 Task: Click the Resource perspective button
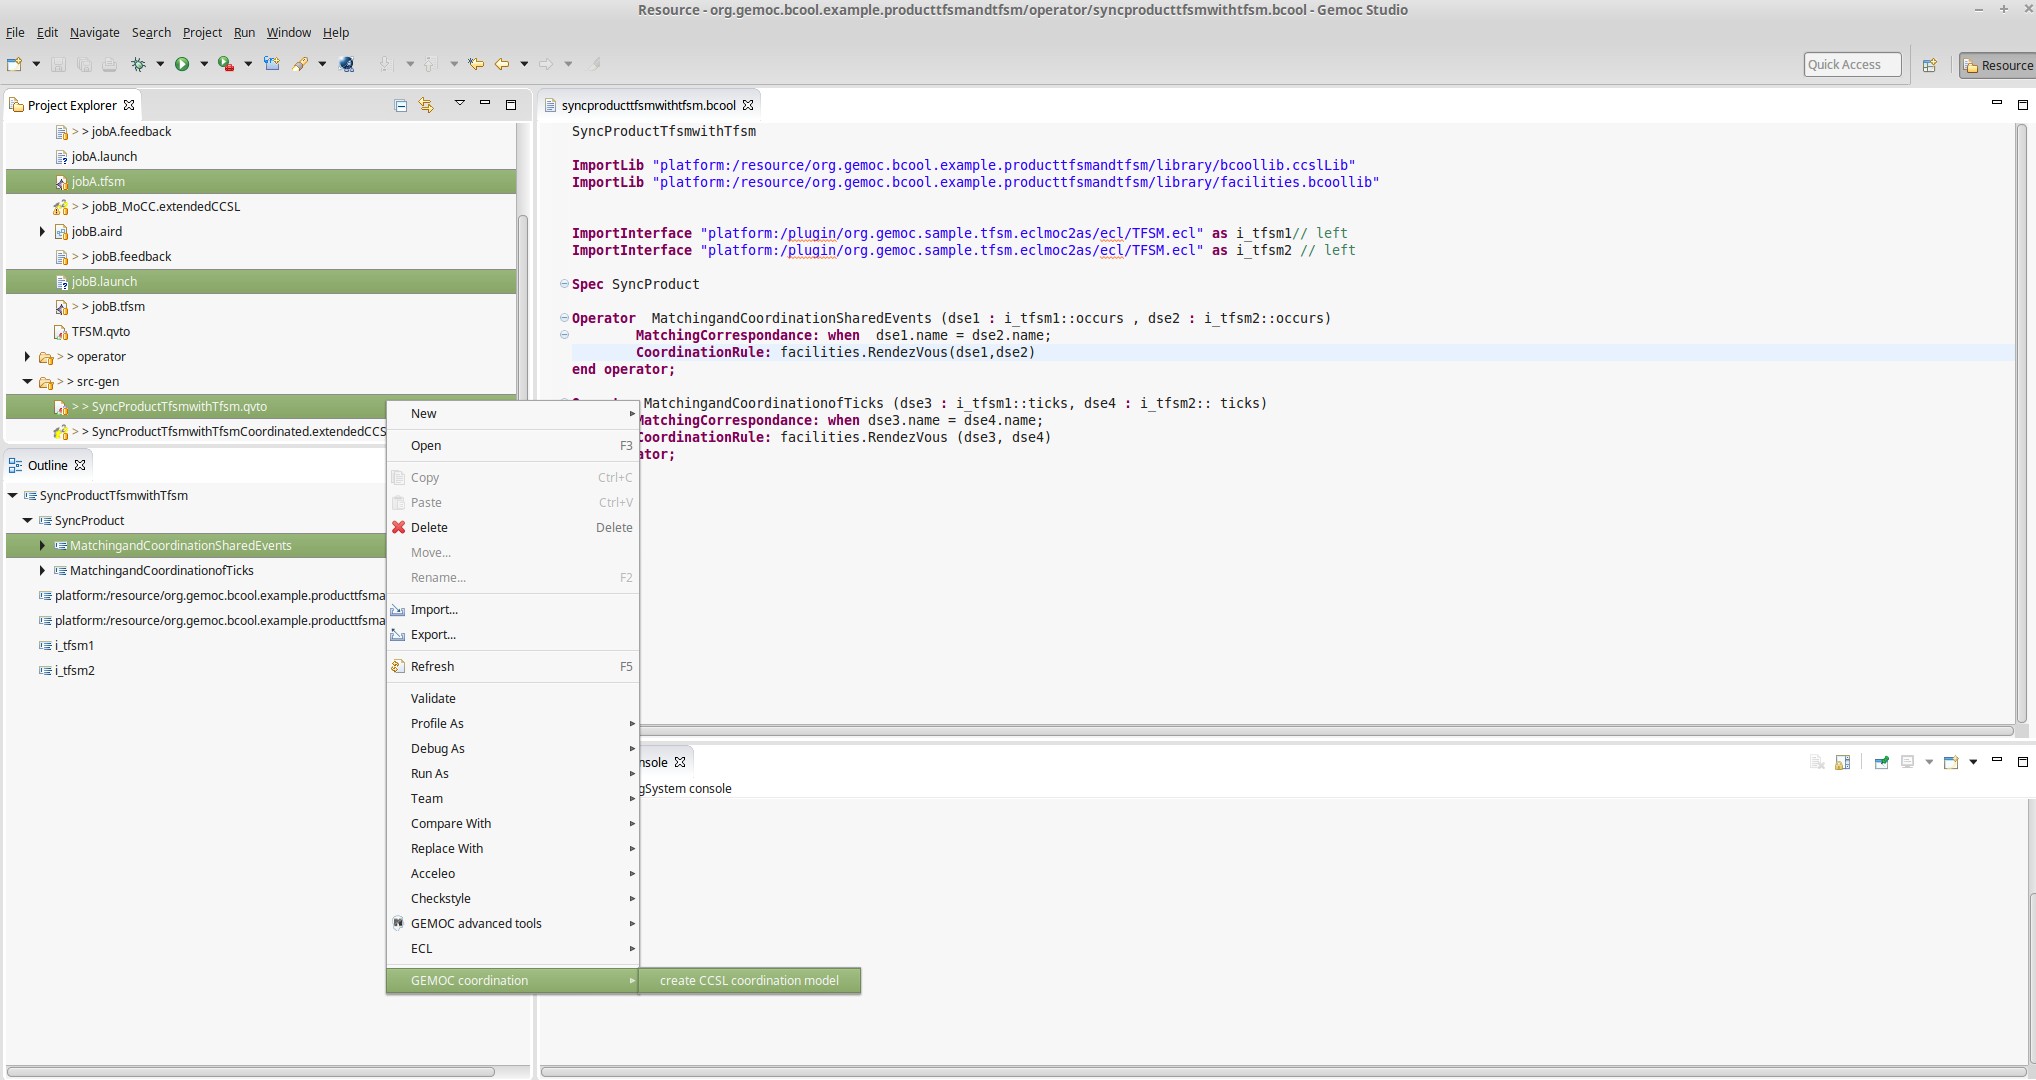(1997, 65)
